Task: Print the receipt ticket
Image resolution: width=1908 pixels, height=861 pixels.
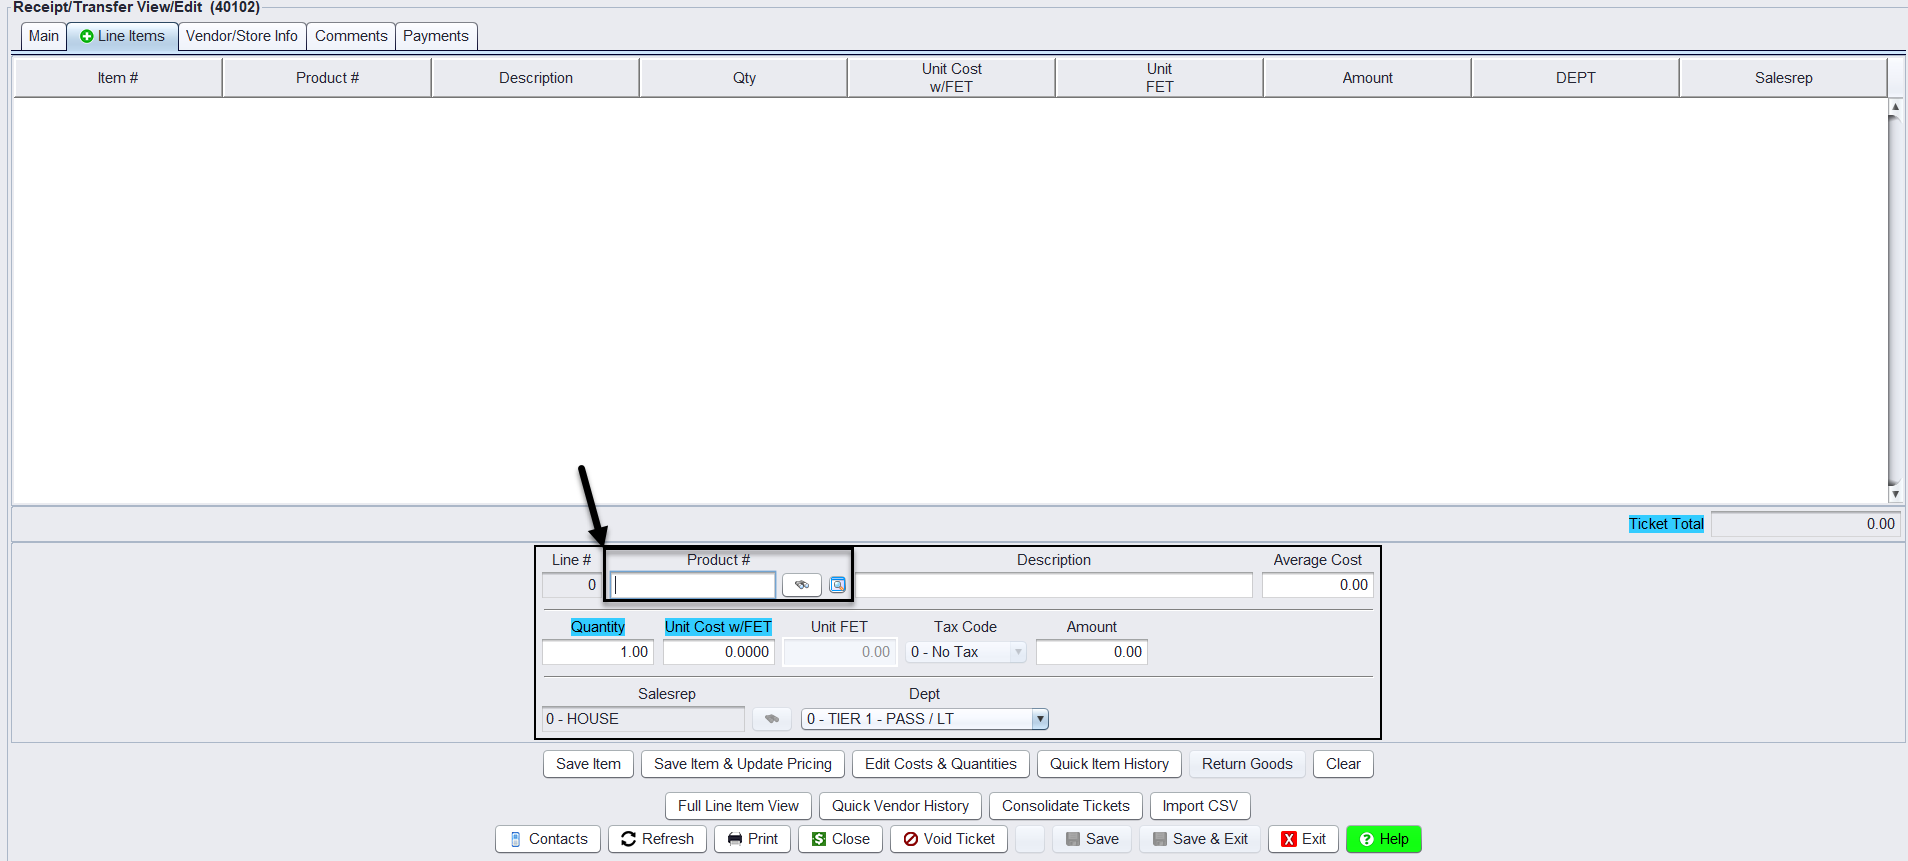Action: pos(752,839)
